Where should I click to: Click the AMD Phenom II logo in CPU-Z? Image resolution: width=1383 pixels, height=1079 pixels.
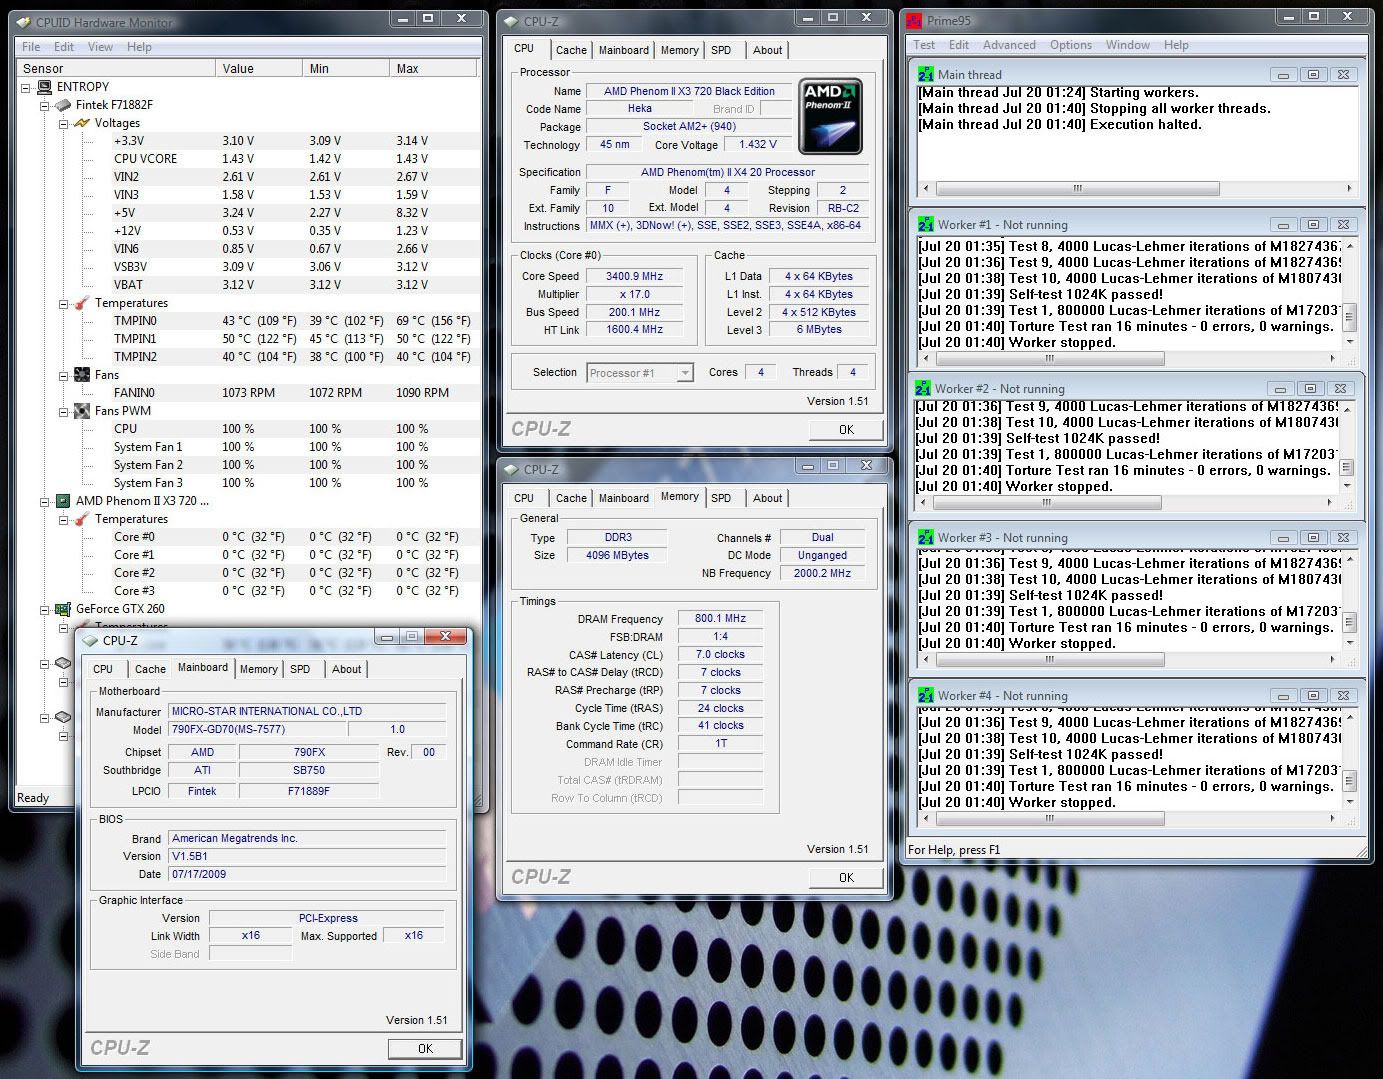831,118
